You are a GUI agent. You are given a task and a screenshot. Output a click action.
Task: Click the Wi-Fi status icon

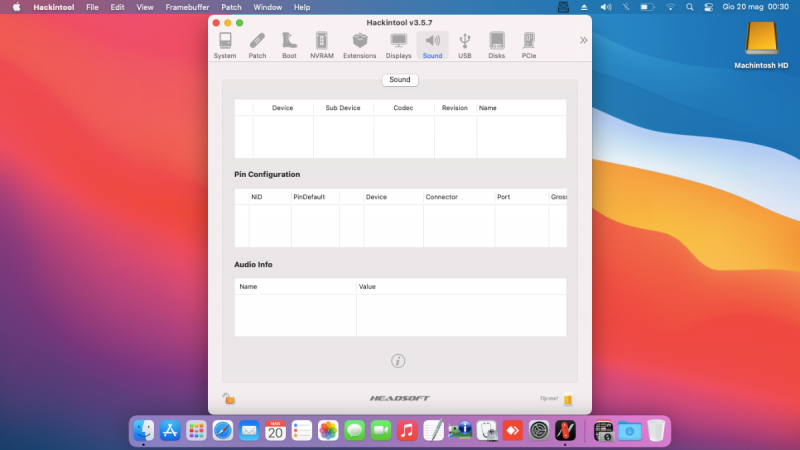670,7
